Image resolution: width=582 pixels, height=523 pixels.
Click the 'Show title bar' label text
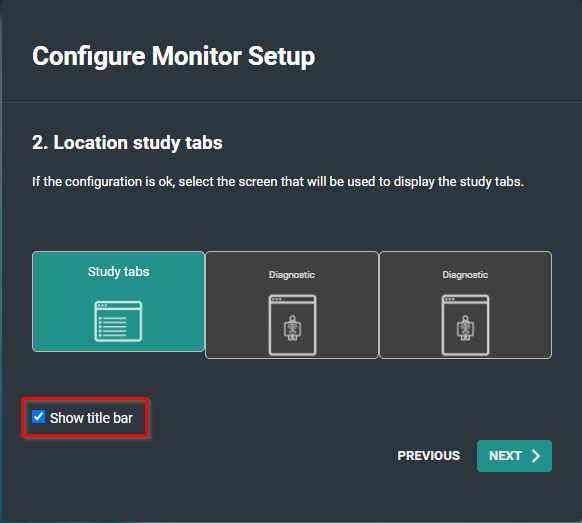(91, 418)
